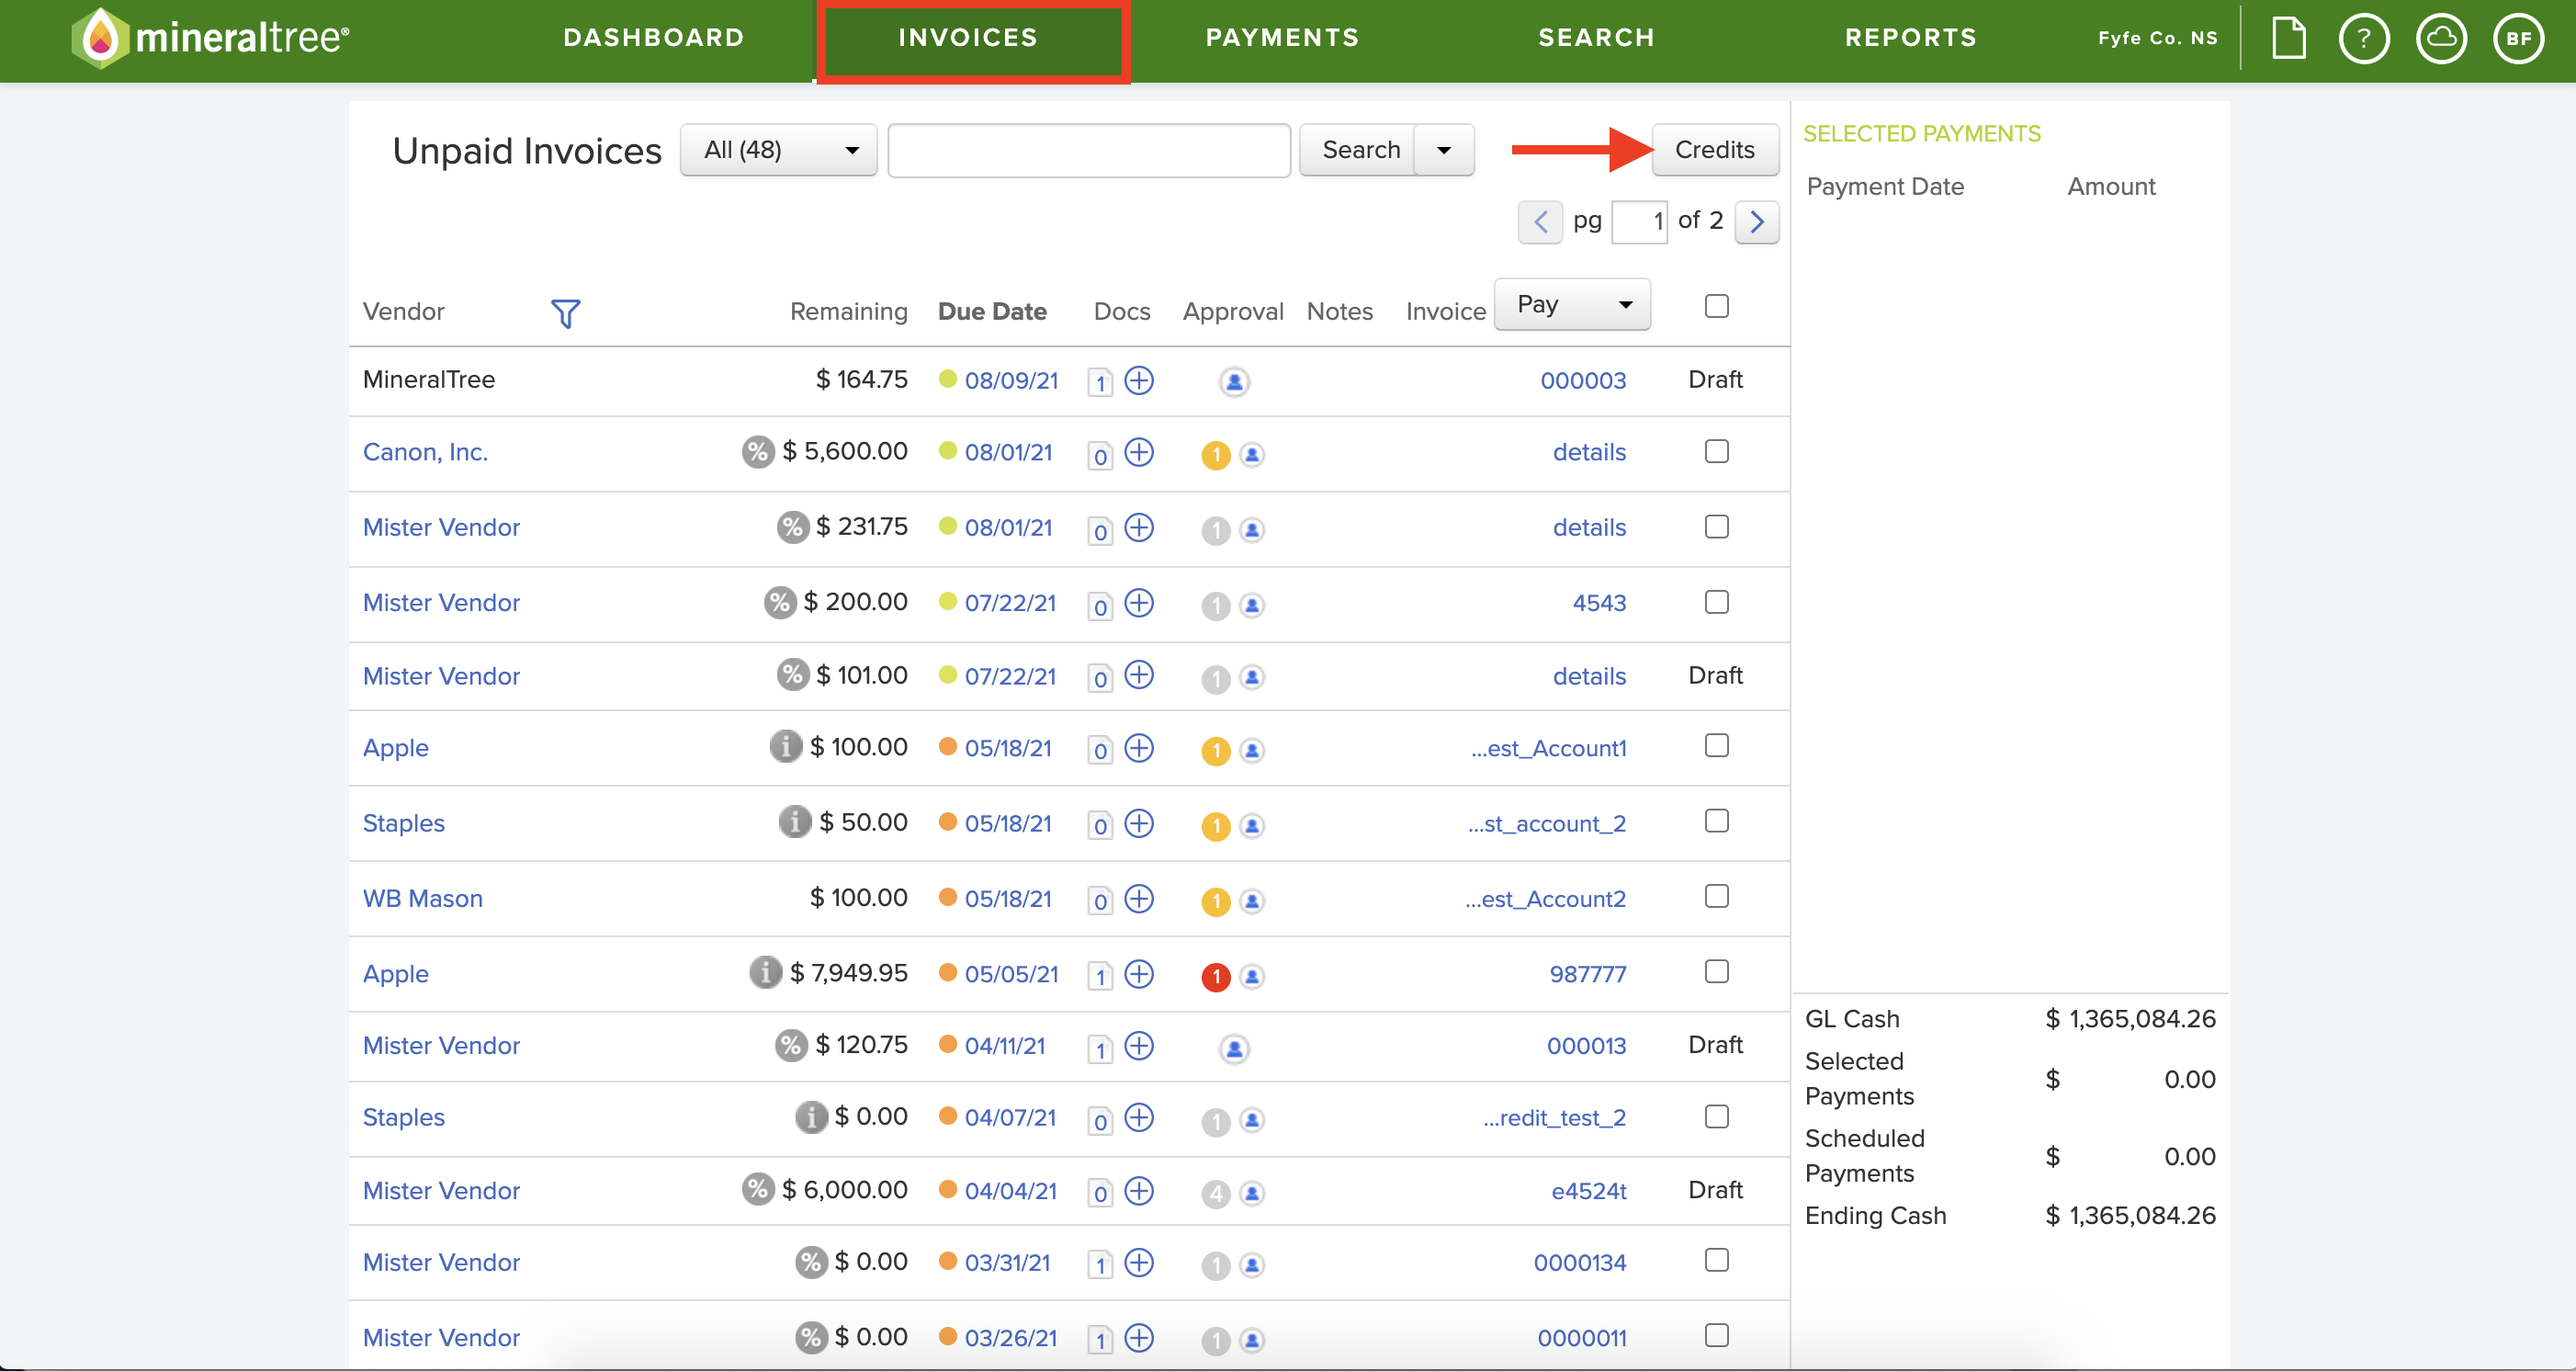2576x1371 pixels.
Task: Open docs count icon for MineralTree 08/09/21
Action: coord(1100,382)
